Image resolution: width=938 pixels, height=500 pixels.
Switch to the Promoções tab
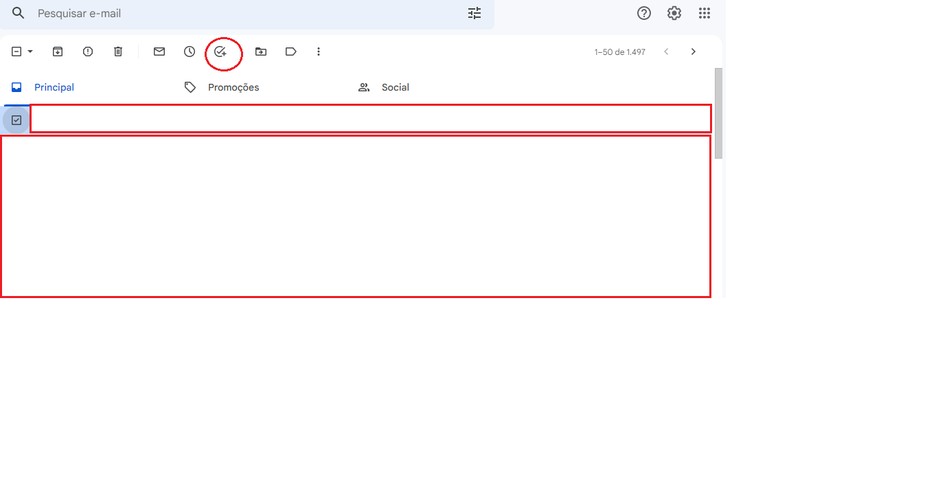pyautogui.click(x=222, y=87)
